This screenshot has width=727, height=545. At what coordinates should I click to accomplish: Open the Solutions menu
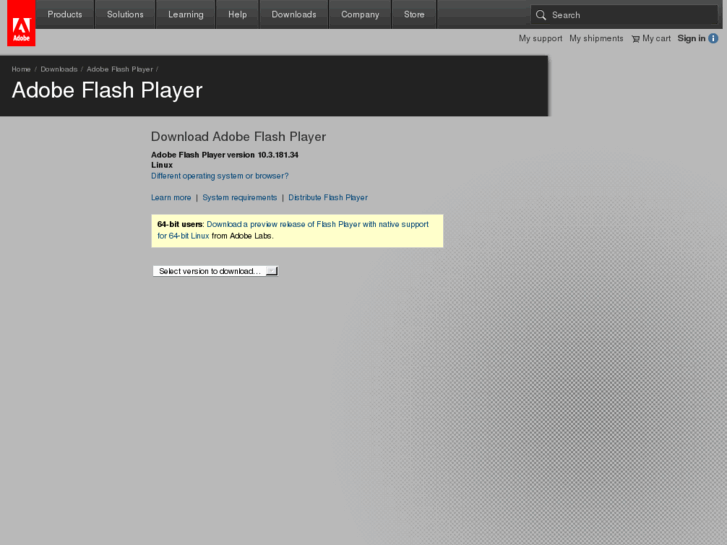tap(125, 14)
